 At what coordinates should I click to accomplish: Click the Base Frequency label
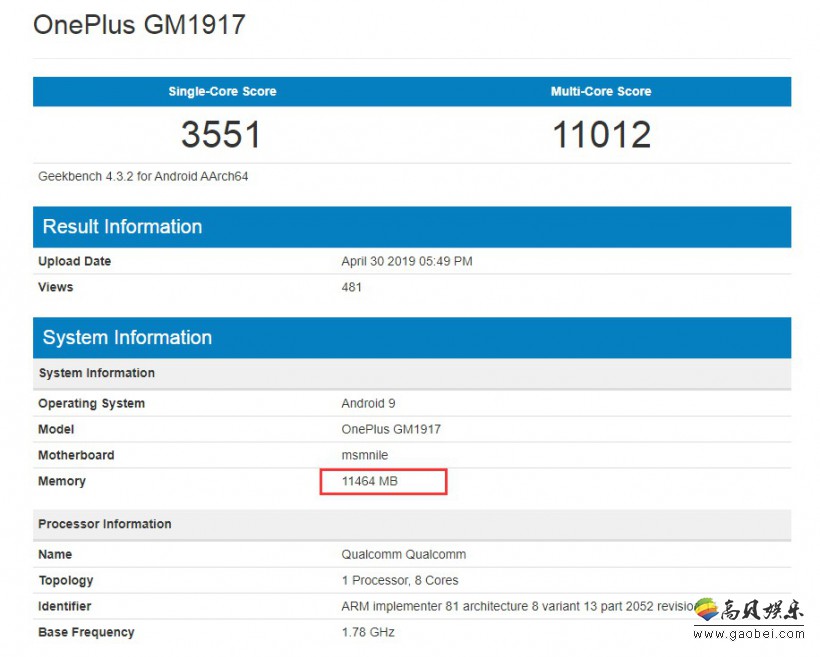coord(86,632)
